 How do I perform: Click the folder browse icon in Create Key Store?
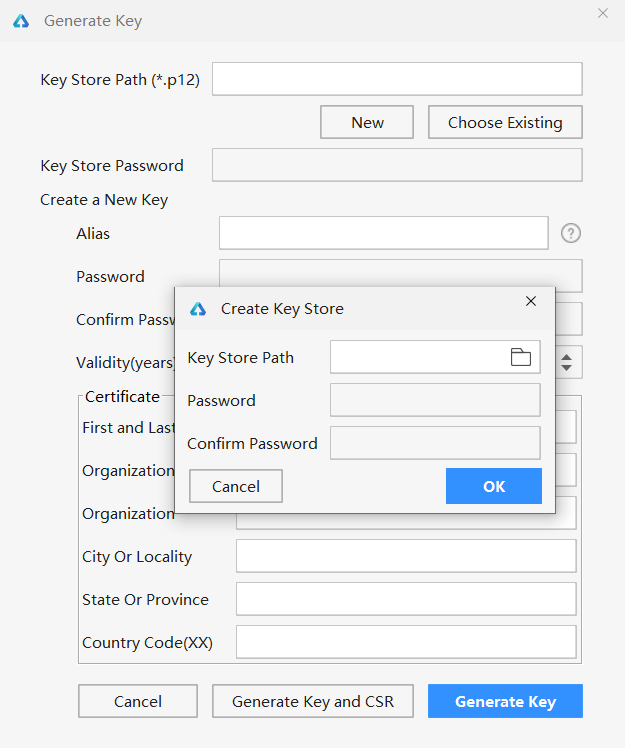520,357
